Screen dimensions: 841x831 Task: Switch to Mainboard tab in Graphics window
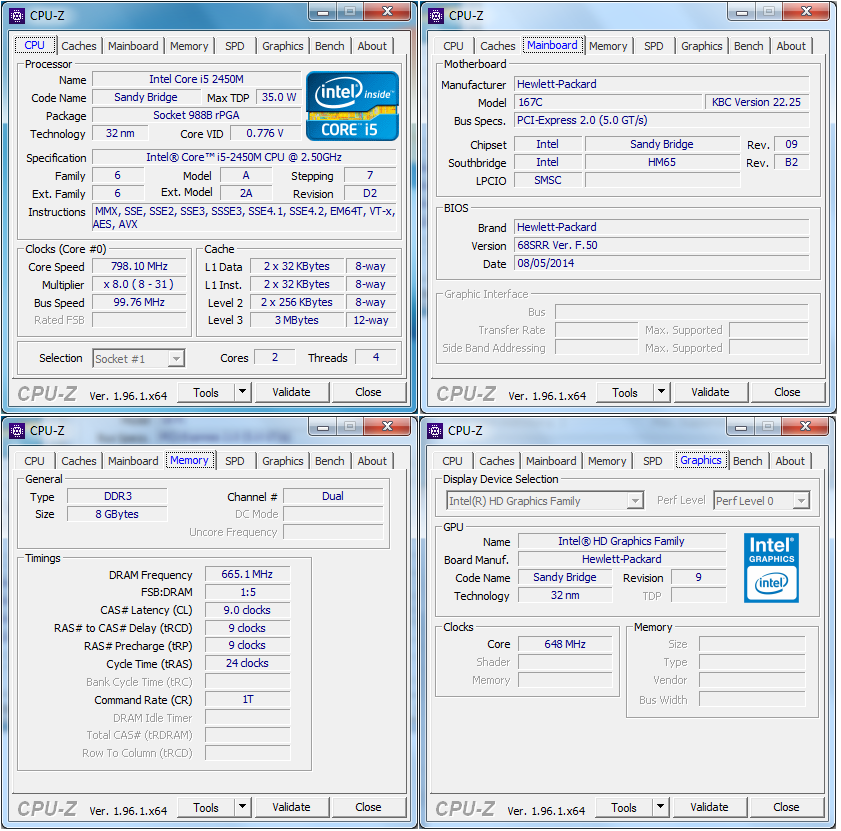(551, 461)
